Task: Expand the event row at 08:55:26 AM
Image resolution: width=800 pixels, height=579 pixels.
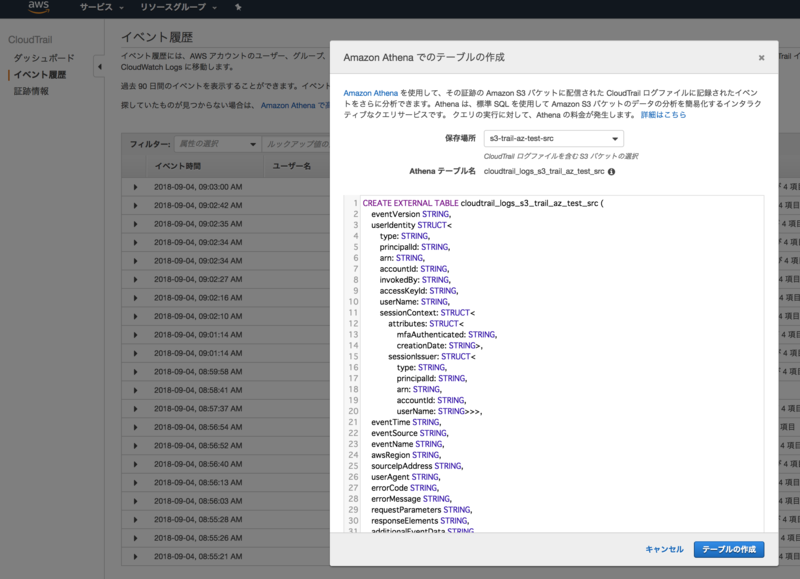Action: point(135,538)
